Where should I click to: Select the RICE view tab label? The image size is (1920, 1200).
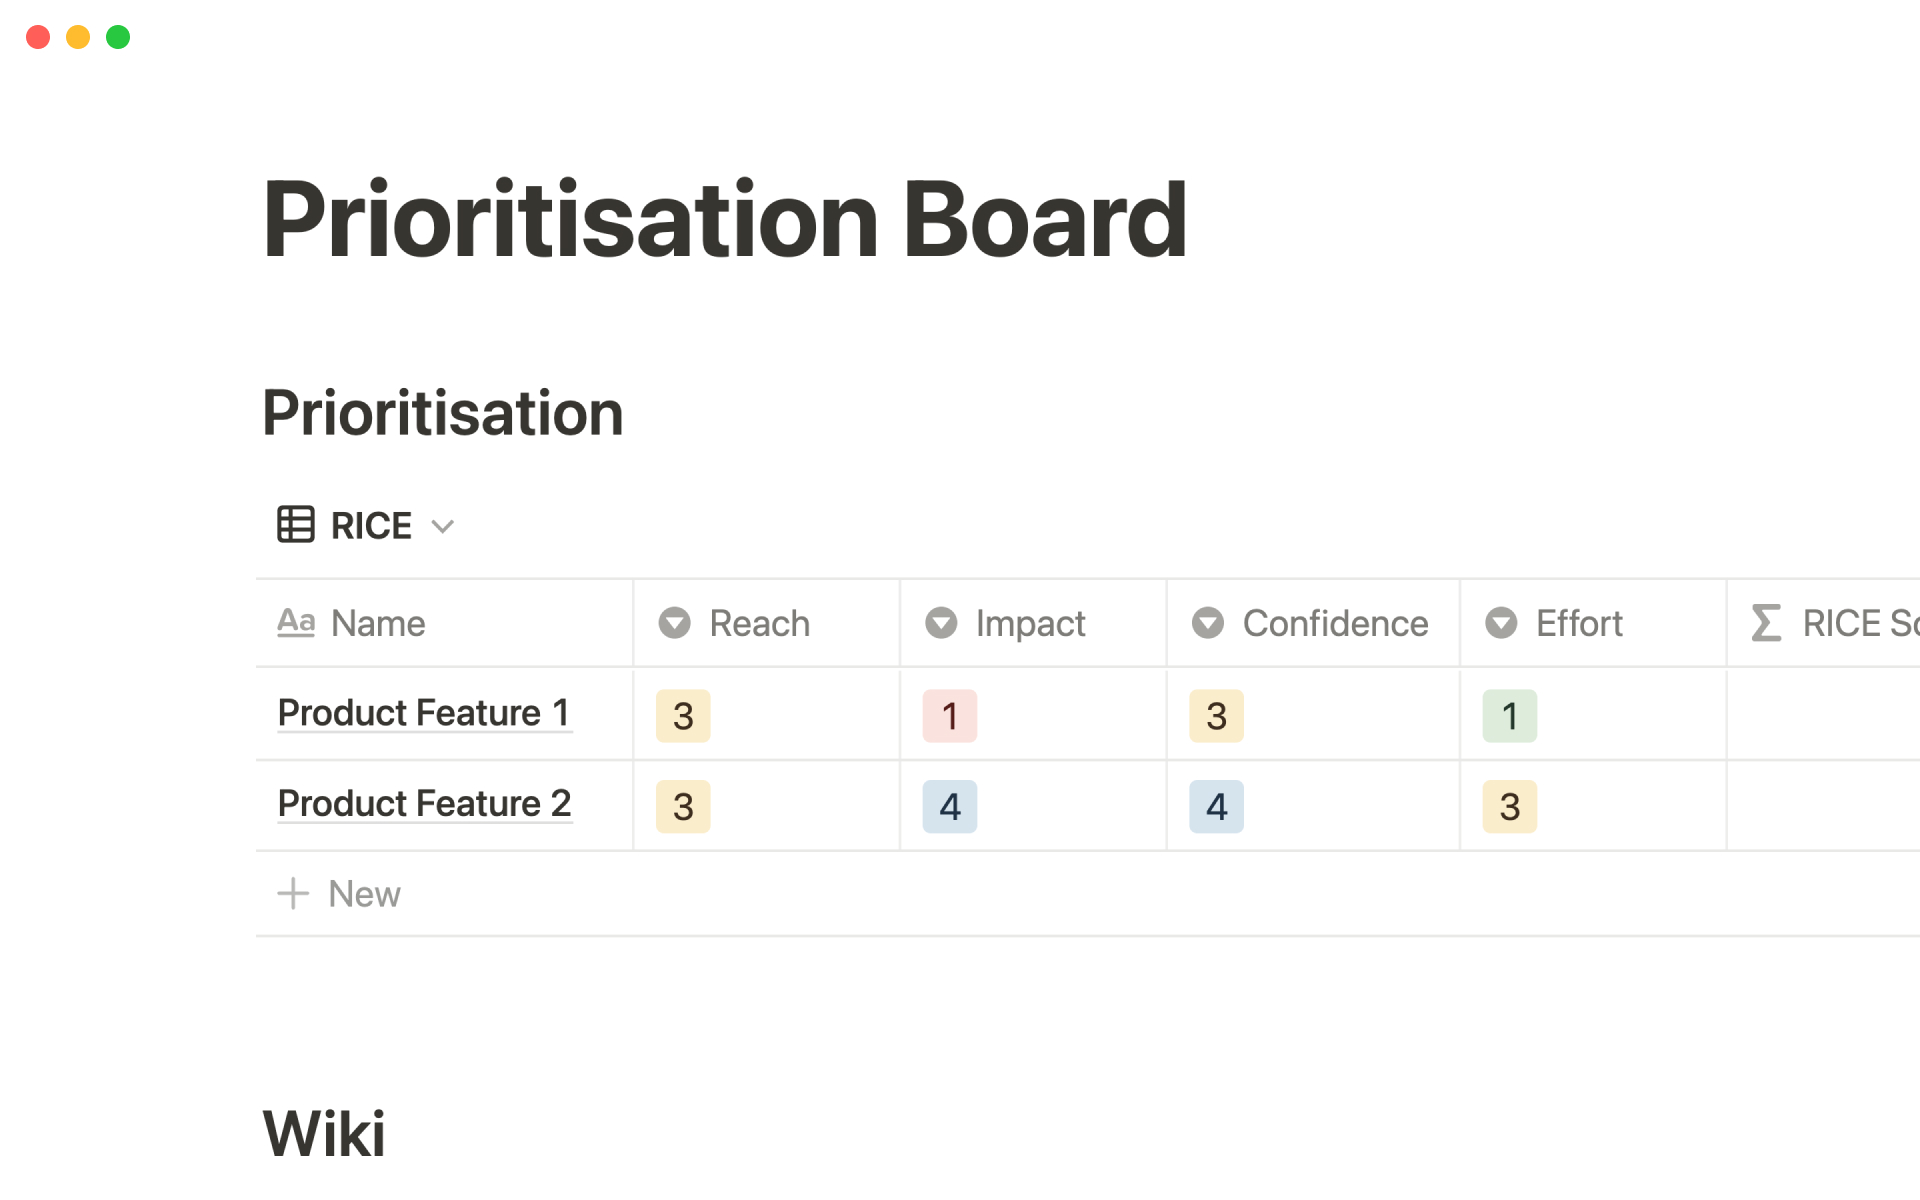point(371,526)
